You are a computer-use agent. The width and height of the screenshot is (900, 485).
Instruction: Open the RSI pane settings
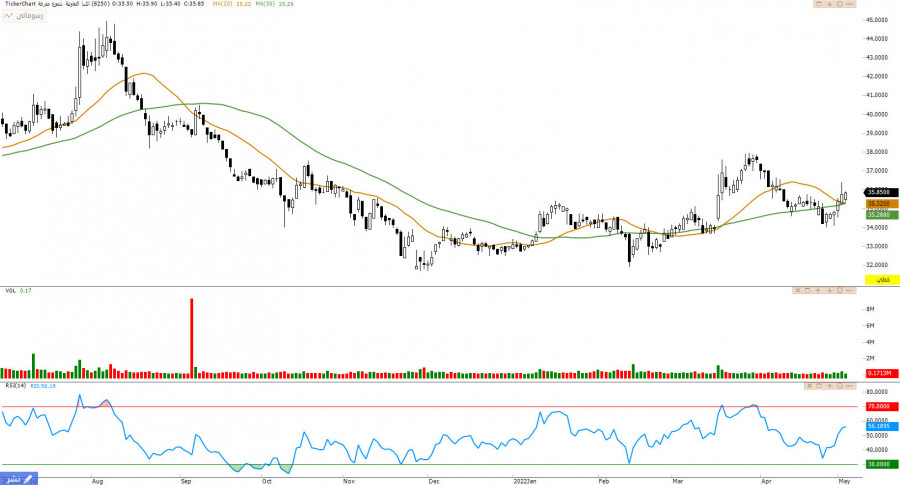841,386
